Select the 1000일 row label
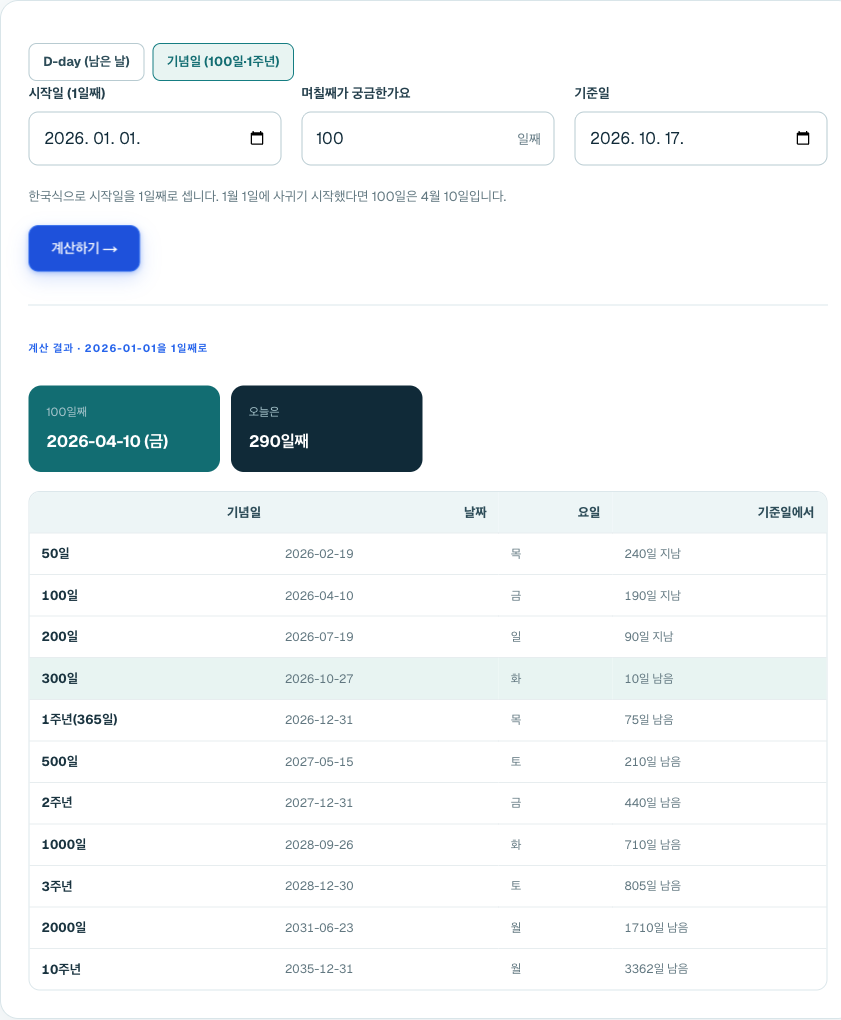The height and width of the screenshot is (1020, 841). pos(64,844)
